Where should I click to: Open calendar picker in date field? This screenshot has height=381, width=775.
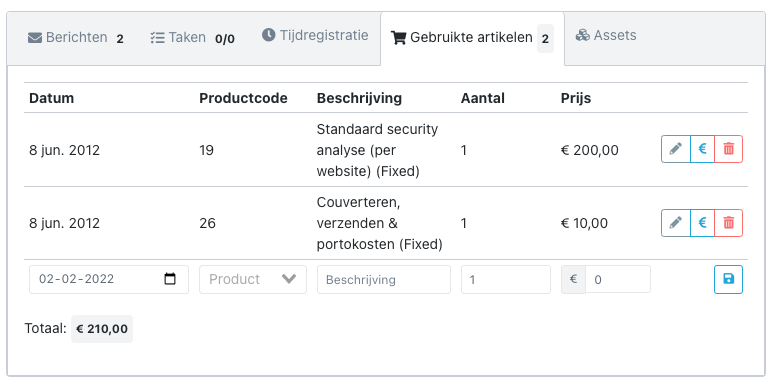click(170, 279)
